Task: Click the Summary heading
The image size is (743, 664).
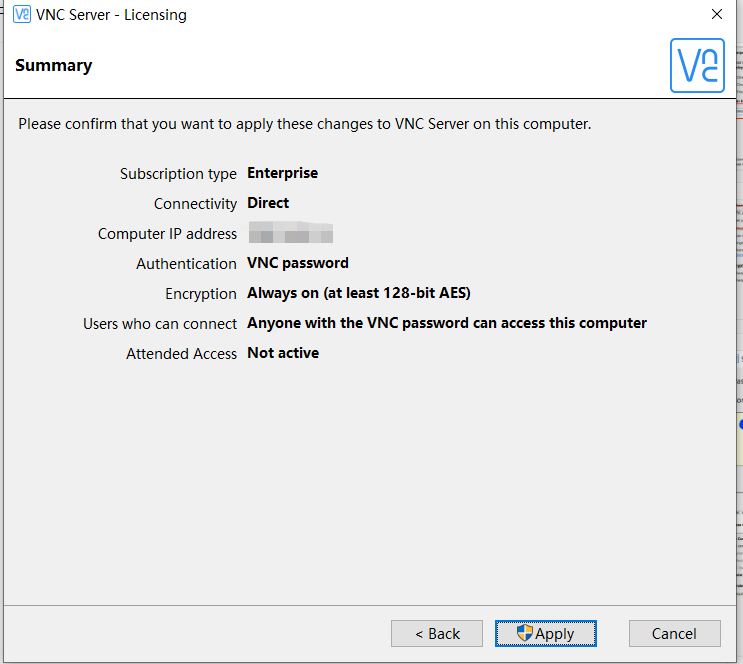Action: click(x=54, y=66)
